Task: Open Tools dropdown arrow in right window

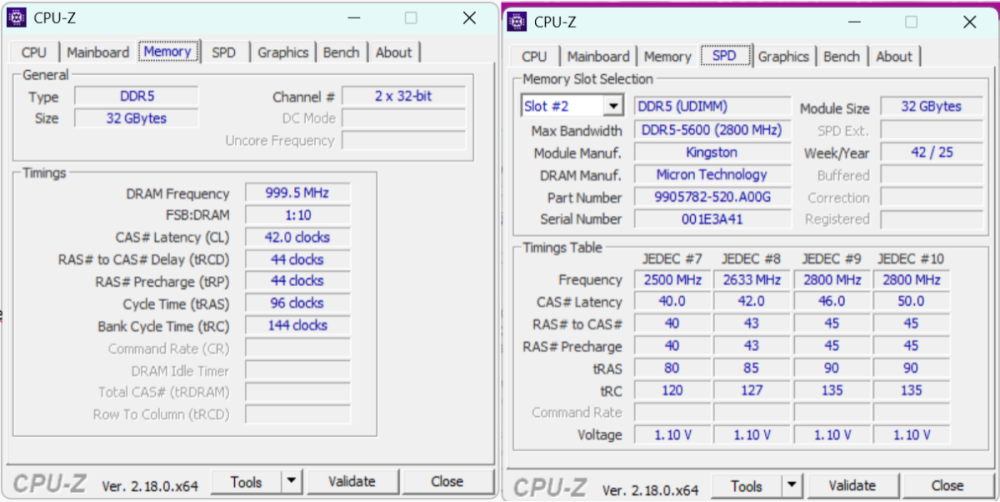Action: [792, 486]
